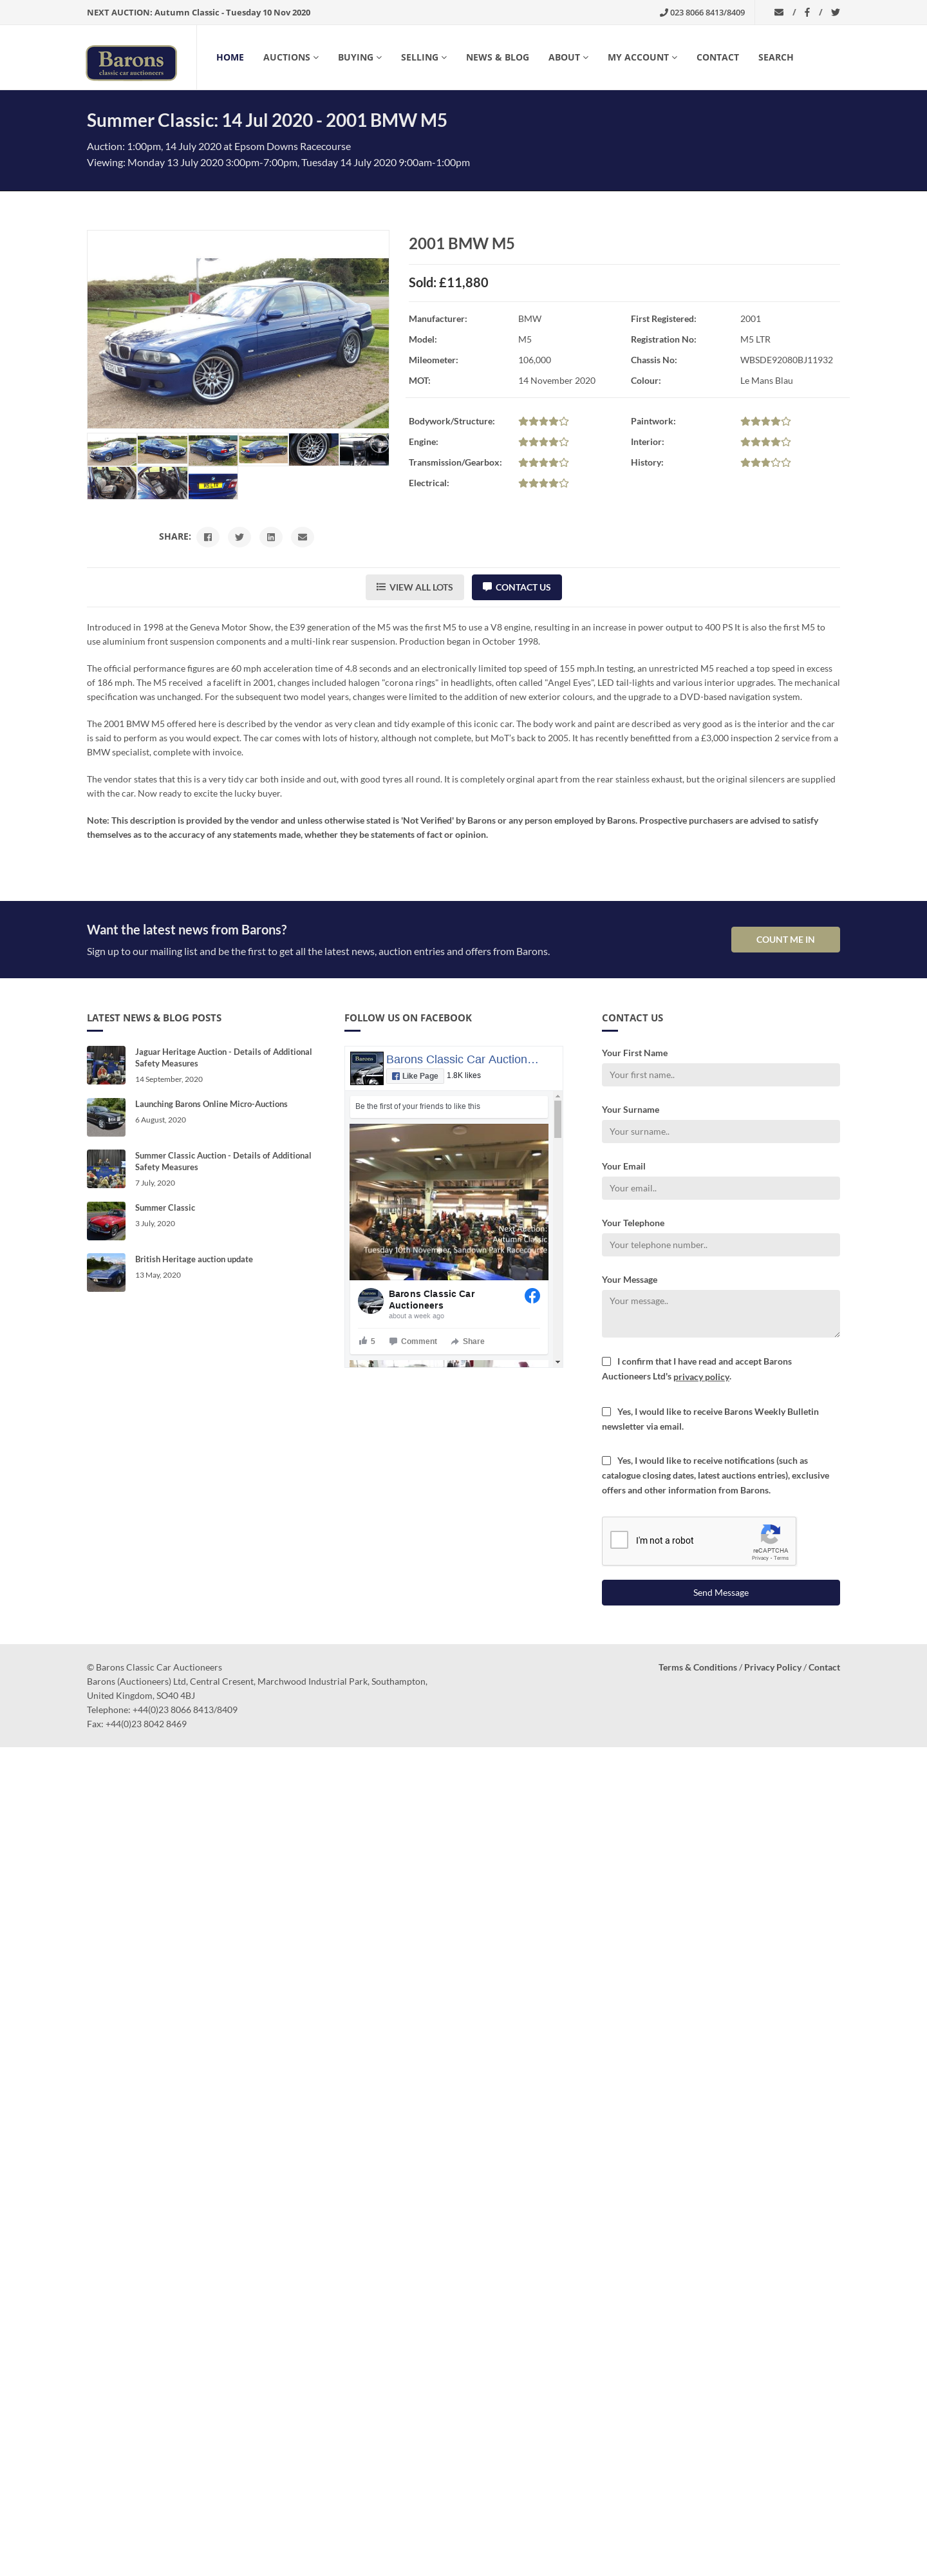
Task: Open the Contact menu item
Action: (x=717, y=57)
